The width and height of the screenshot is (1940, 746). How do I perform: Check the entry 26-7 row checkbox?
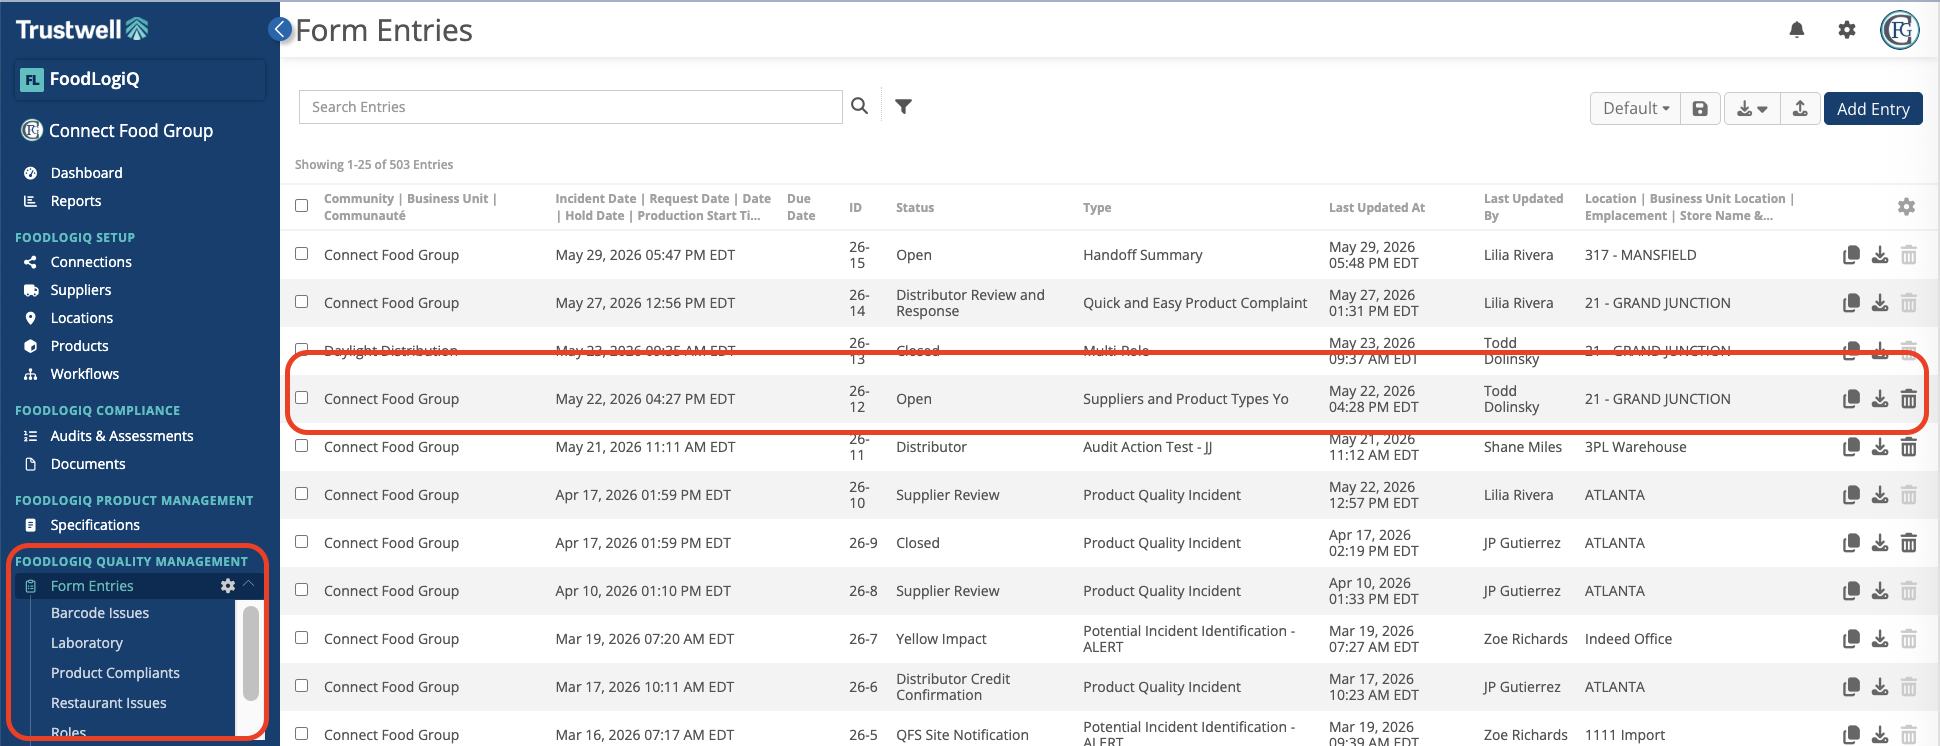tap(301, 638)
